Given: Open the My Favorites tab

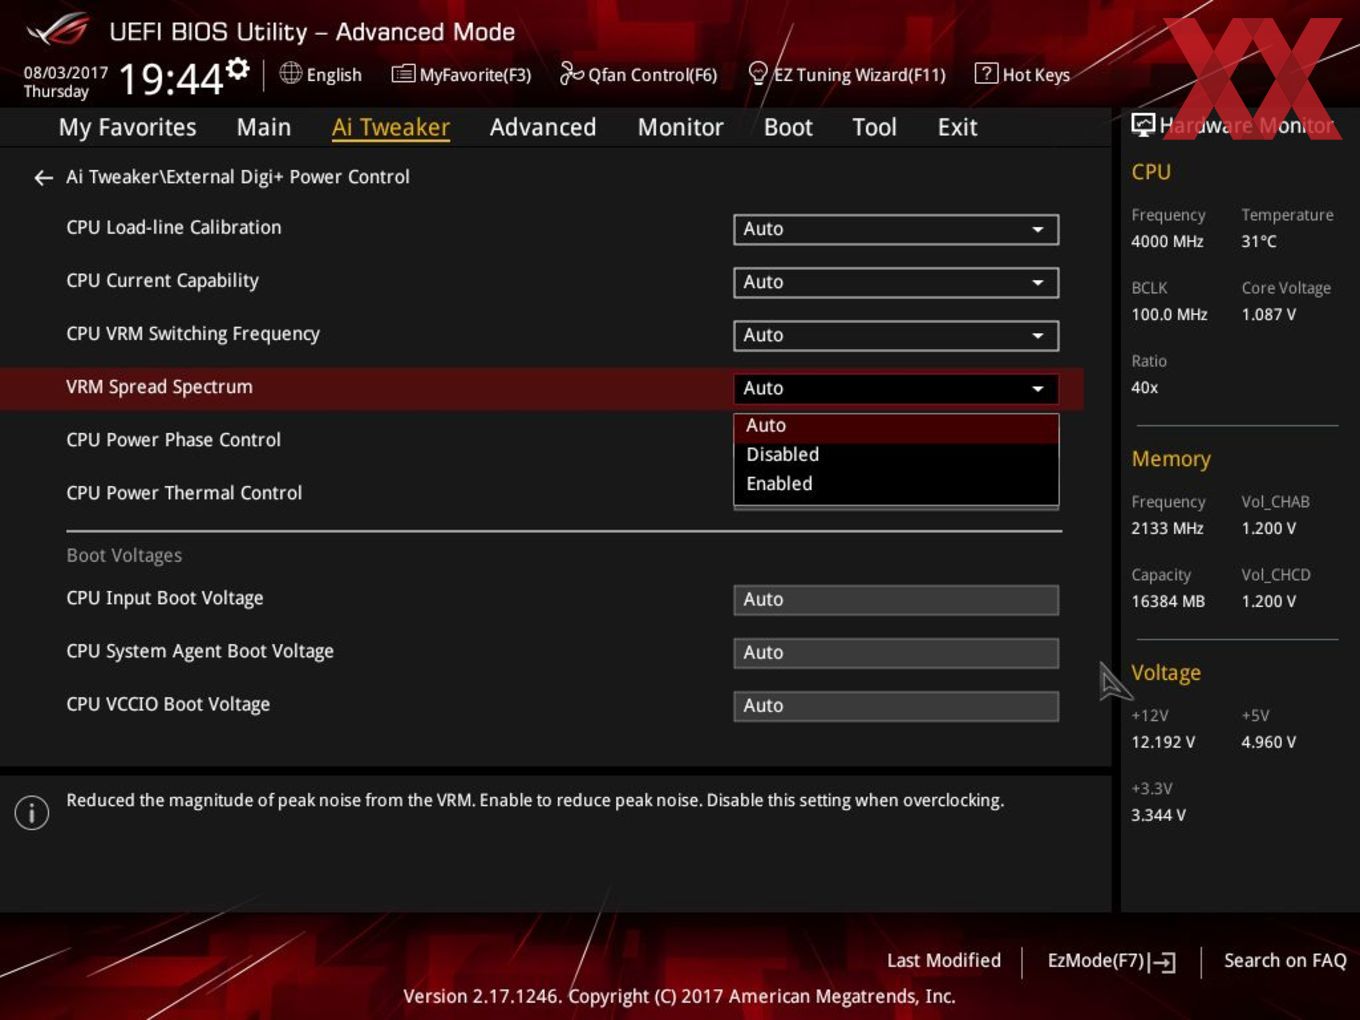Looking at the screenshot, I should coord(127,127).
